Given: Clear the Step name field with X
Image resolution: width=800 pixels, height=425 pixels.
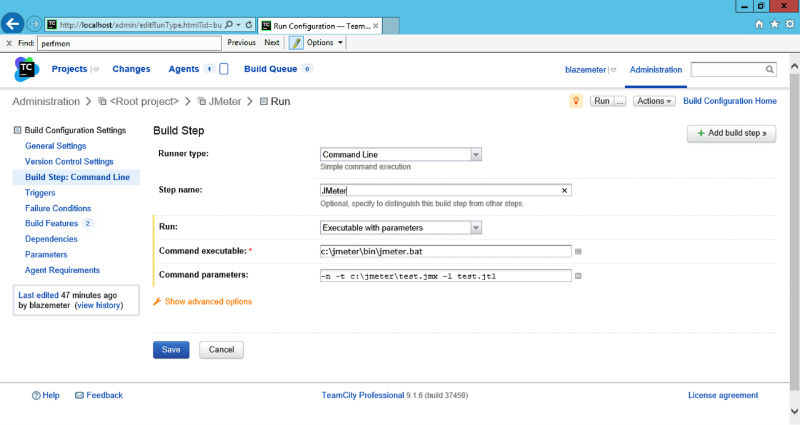Looking at the screenshot, I should (564, 190).
